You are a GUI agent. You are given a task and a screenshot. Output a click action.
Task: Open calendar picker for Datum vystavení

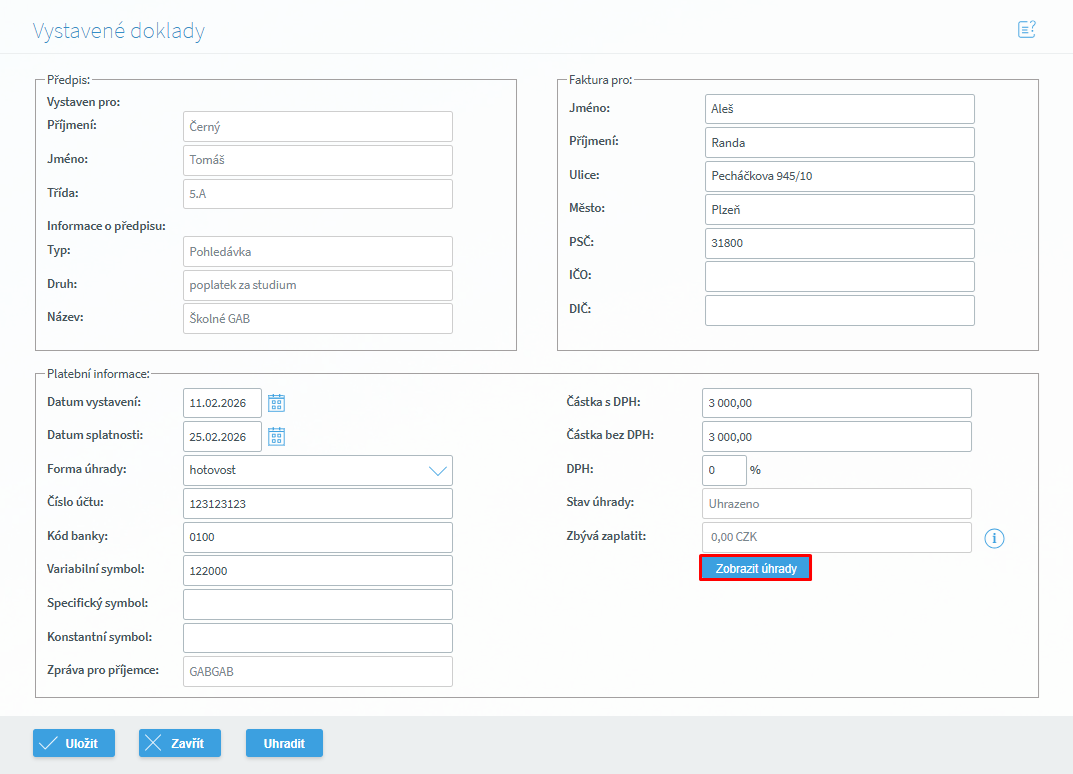pyautogui.click(x=277, y=403)
